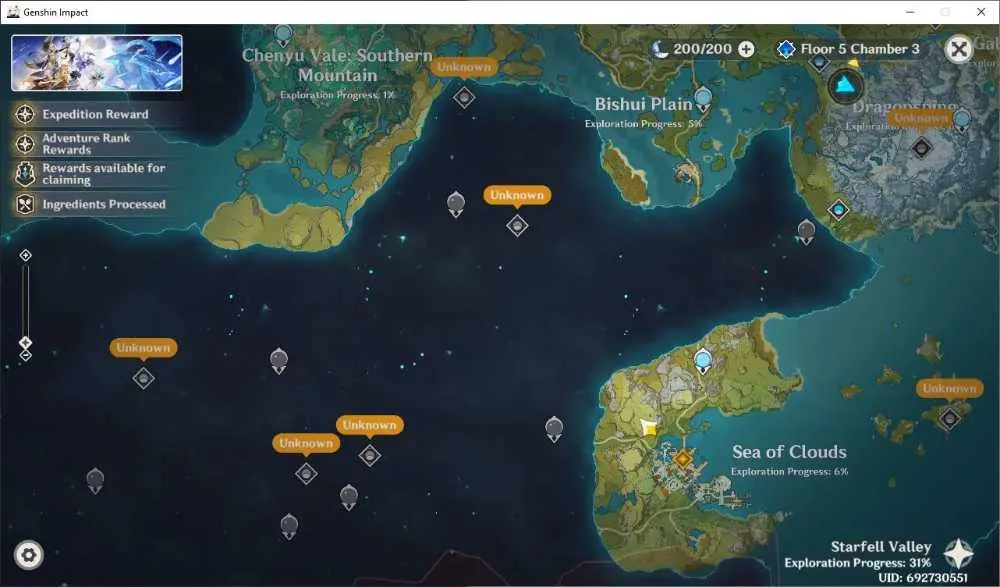Screen dimensions: 1000x587
Task: Click Unknown label on Chenyu Vale's southern coast
Action: 464,67
